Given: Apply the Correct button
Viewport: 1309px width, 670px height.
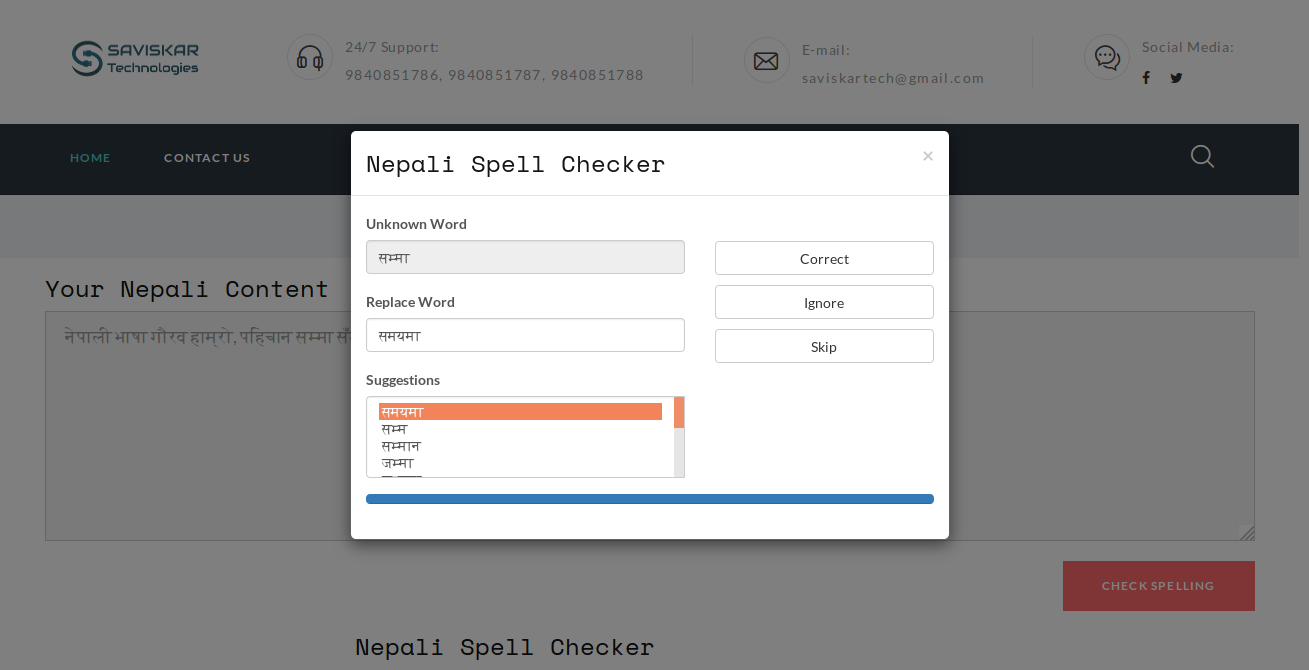Looking at the screenshot, I should 824,258.
